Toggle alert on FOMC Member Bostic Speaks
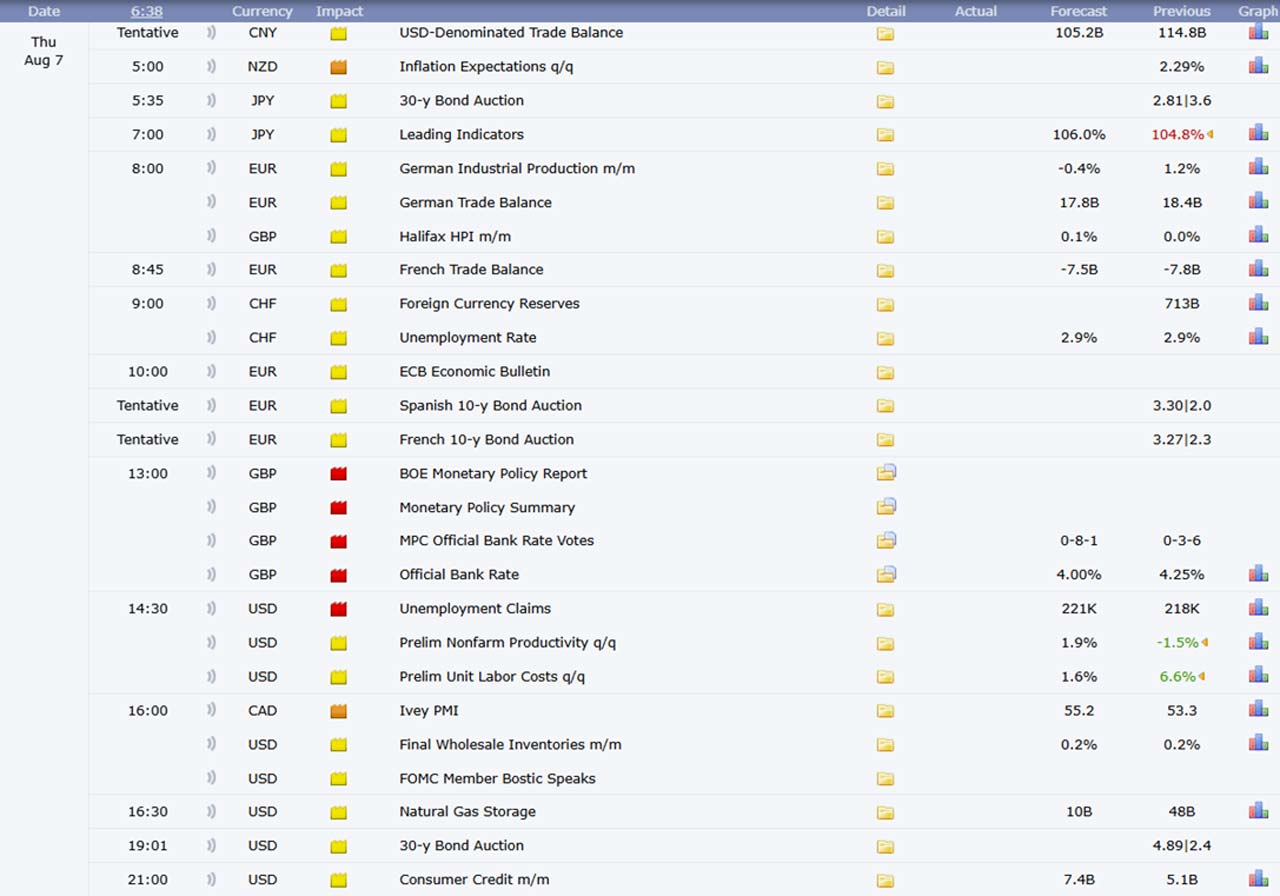Screen dimensions: 1280x896 click(211, 779)
